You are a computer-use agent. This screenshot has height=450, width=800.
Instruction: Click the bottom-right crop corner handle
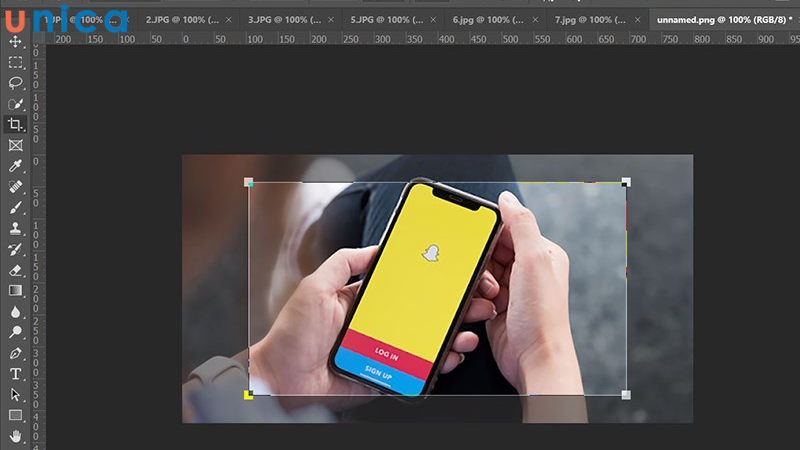point(626,395)
